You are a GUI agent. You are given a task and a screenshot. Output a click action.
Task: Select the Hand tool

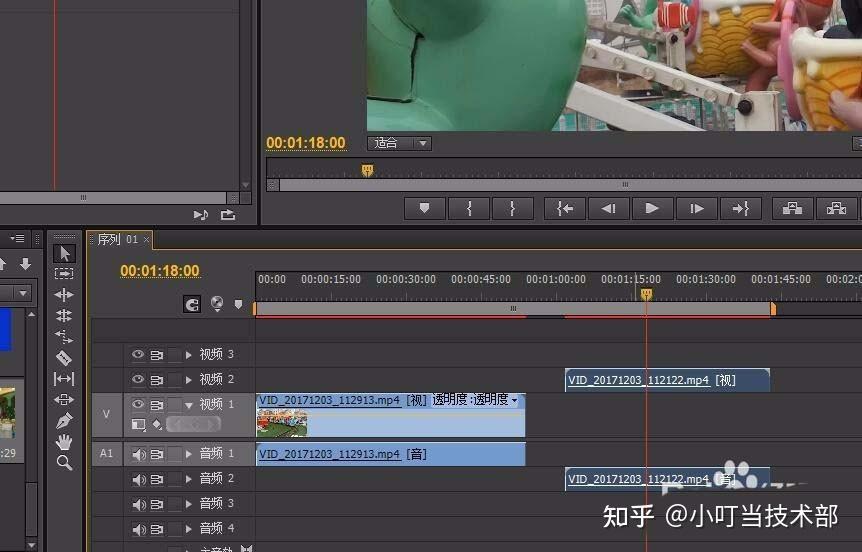64,441
